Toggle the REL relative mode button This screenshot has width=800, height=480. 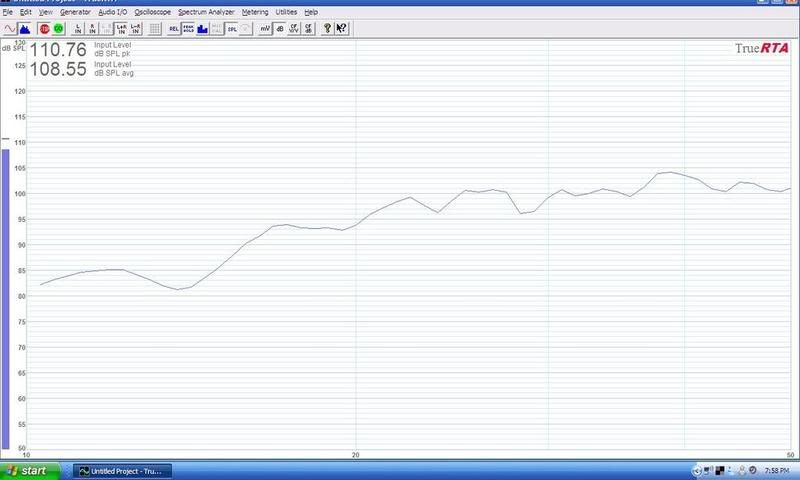[x=174, y=29]
